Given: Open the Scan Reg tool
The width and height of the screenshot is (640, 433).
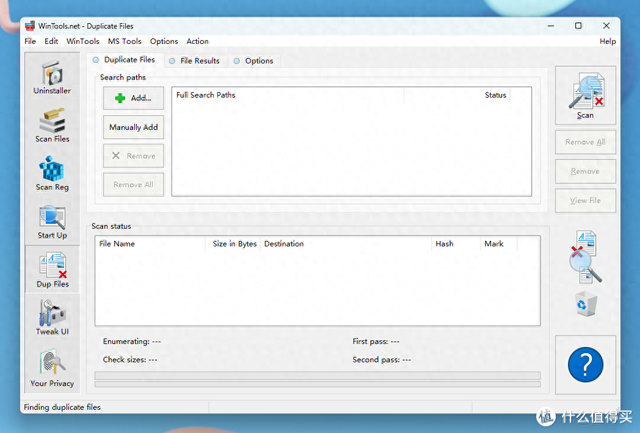Looking at the screenshot, I should click(52, 175).
